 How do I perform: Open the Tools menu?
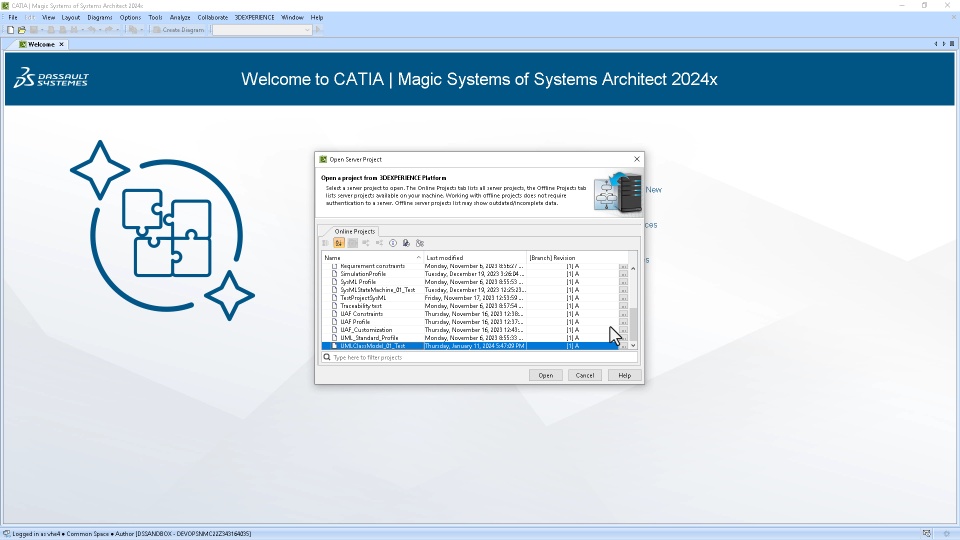156,18
